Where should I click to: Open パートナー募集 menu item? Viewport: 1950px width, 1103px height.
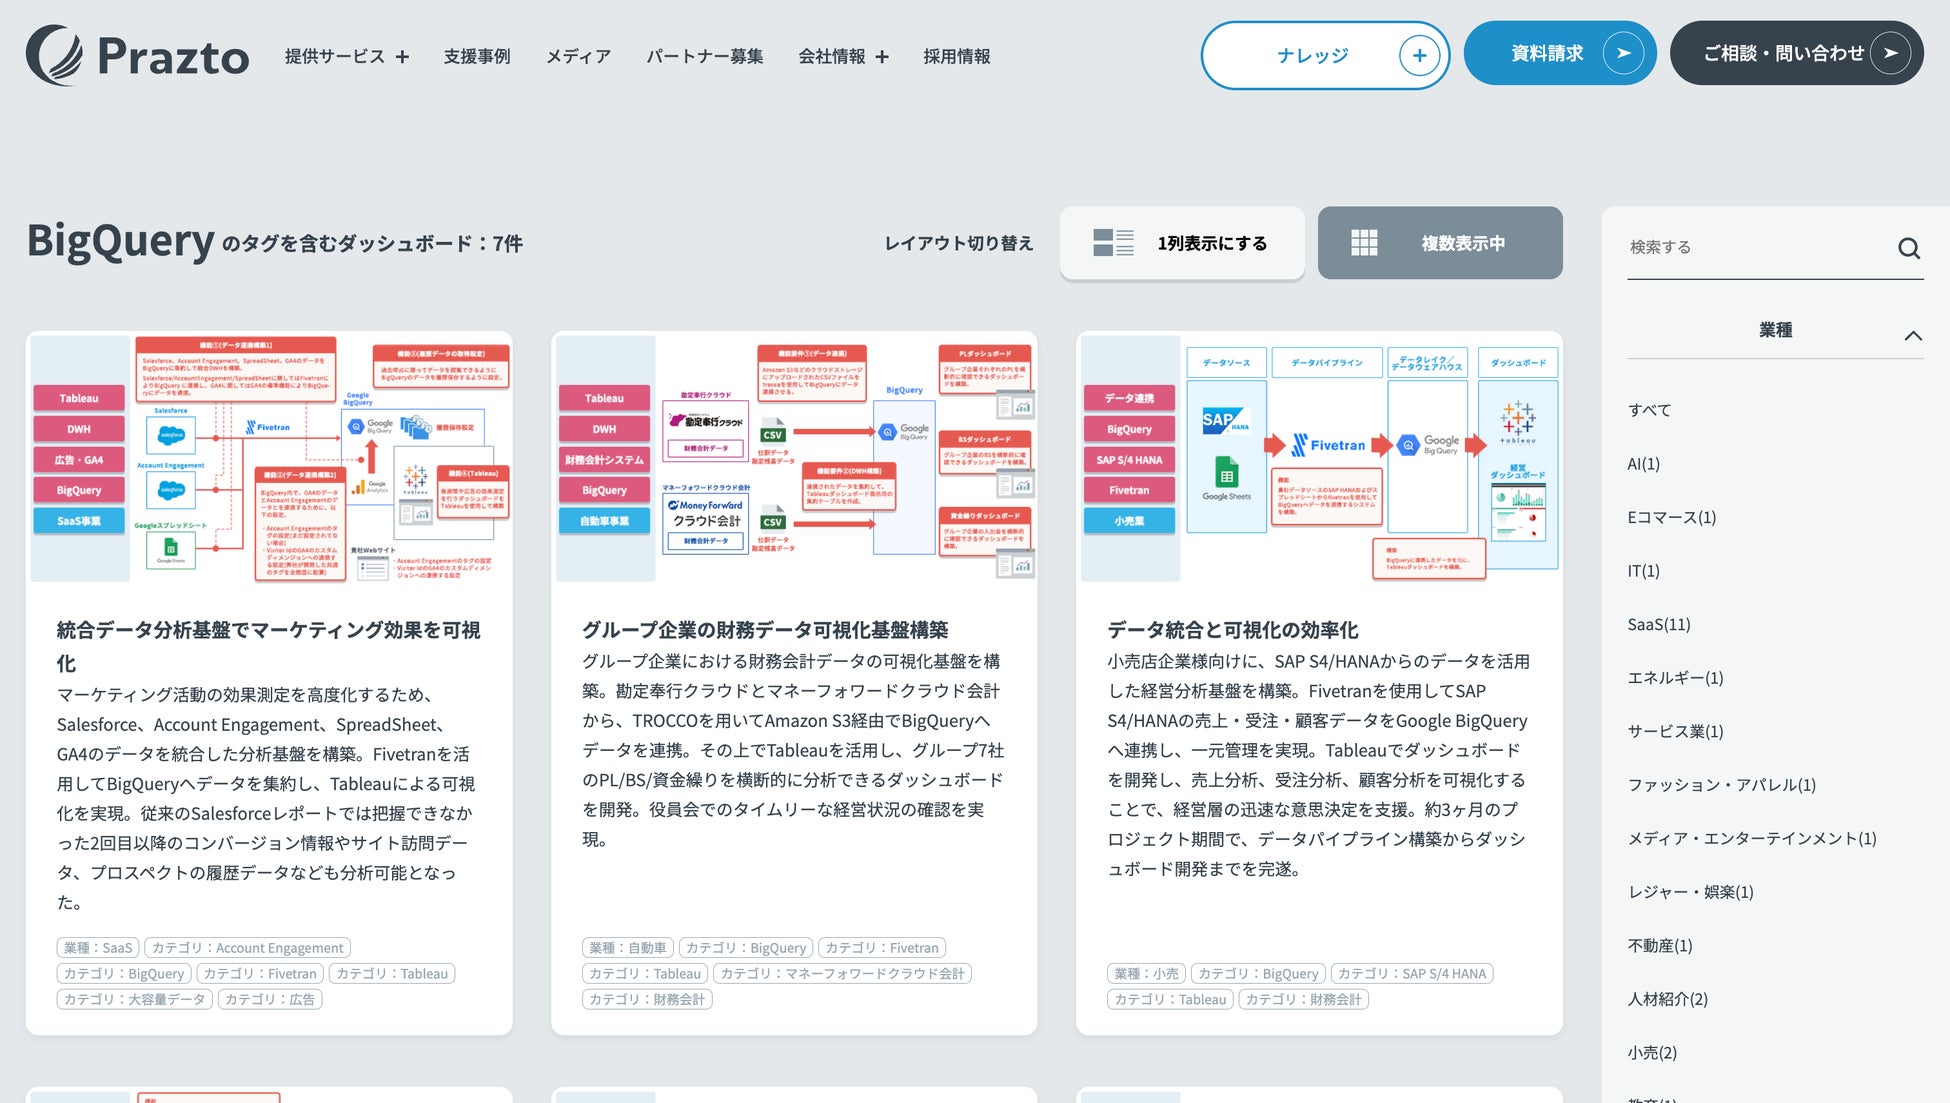(704, 57)
